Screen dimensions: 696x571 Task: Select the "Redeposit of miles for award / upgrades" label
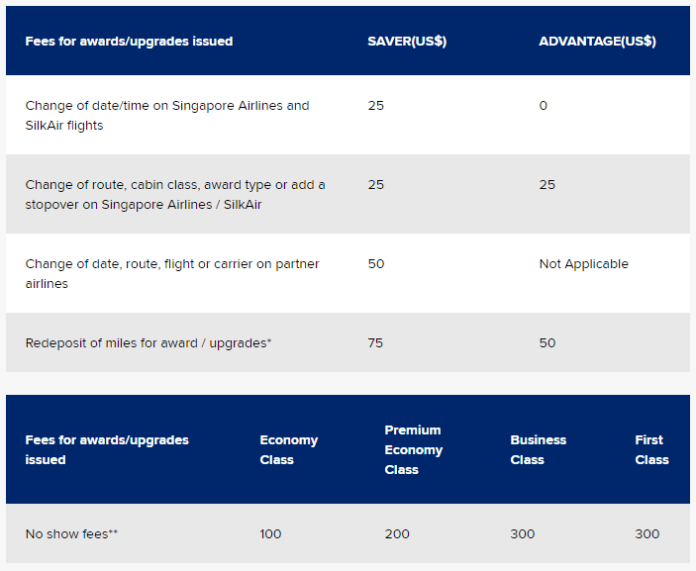(x=148, y=343)
